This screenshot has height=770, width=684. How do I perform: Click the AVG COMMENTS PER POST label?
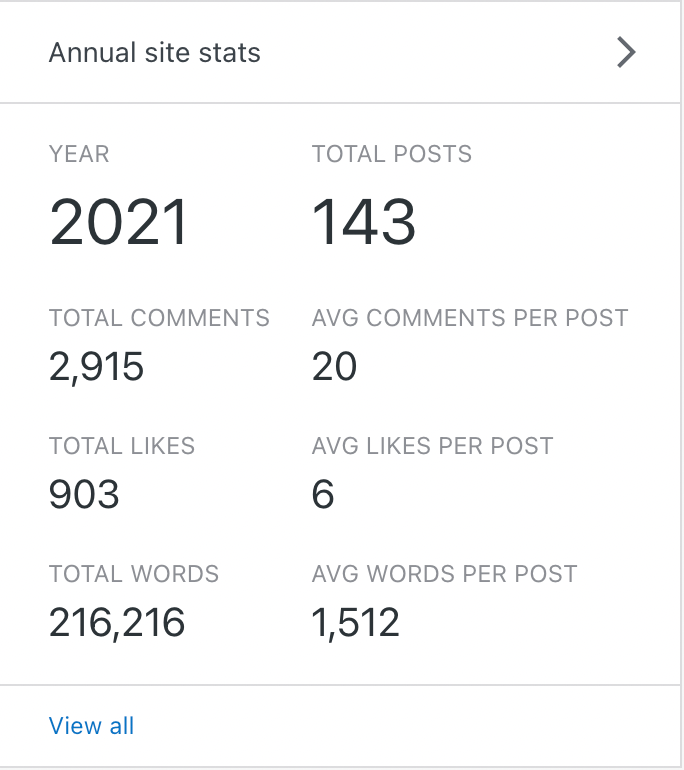(x=470, y=318)
